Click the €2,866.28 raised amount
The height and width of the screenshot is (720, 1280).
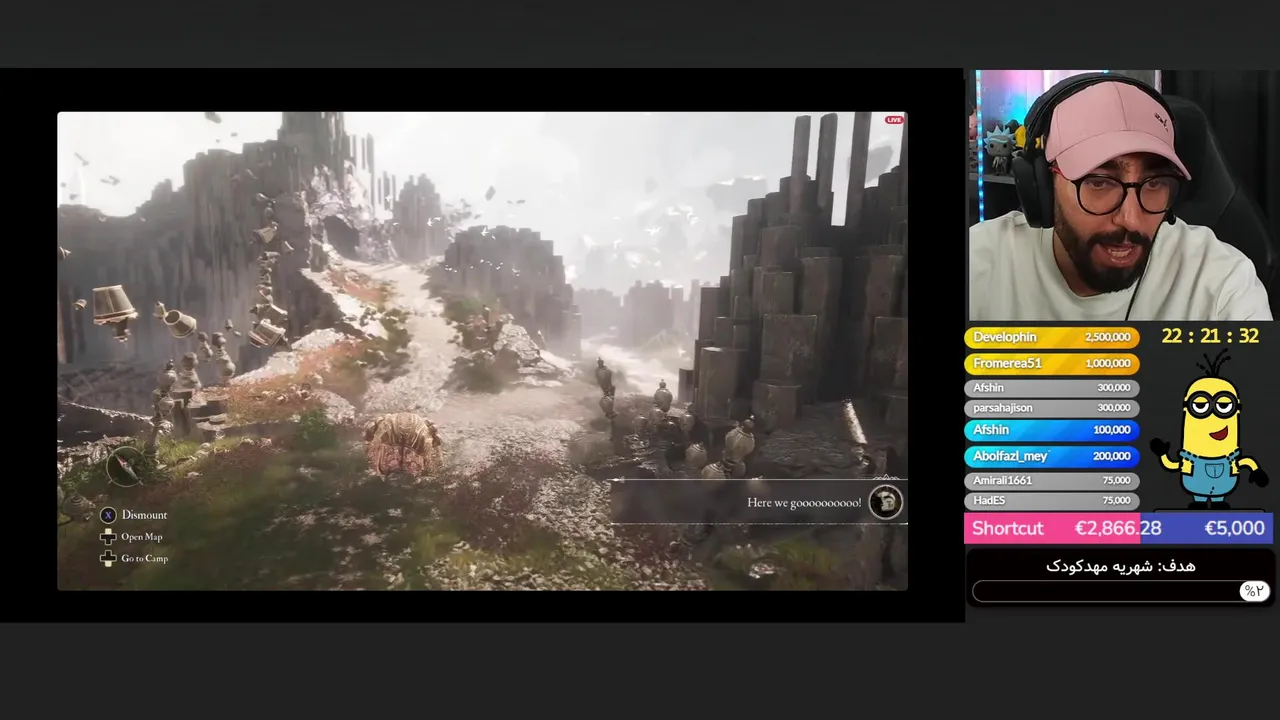pyautogui.click(x=1118, y=528)
